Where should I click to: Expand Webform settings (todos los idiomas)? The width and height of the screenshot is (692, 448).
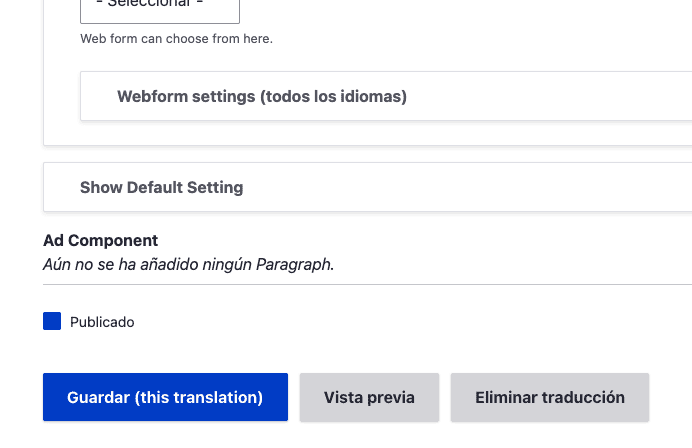tap(261, 97)
